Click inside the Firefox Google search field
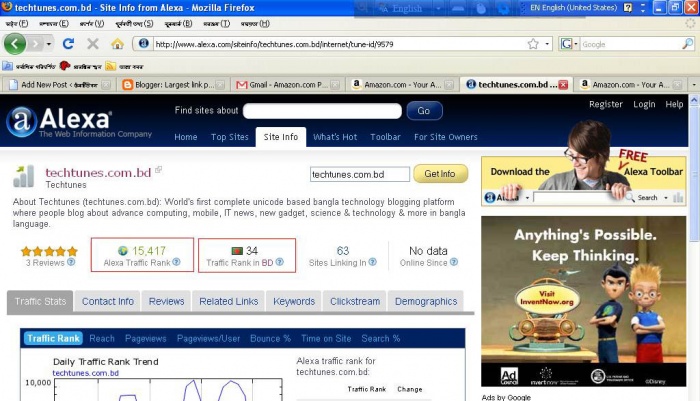The image size is (700, 401). (x=631, y=44)
